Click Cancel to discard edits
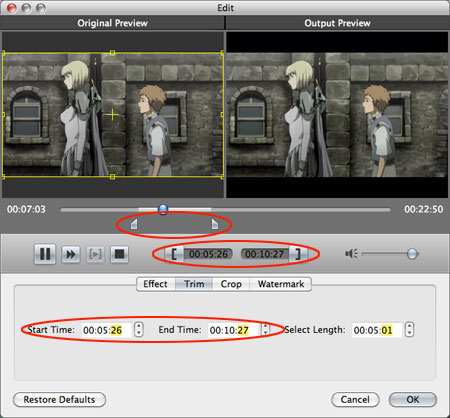Viewport: 450px width, 418px height. (x=355, y=399)
